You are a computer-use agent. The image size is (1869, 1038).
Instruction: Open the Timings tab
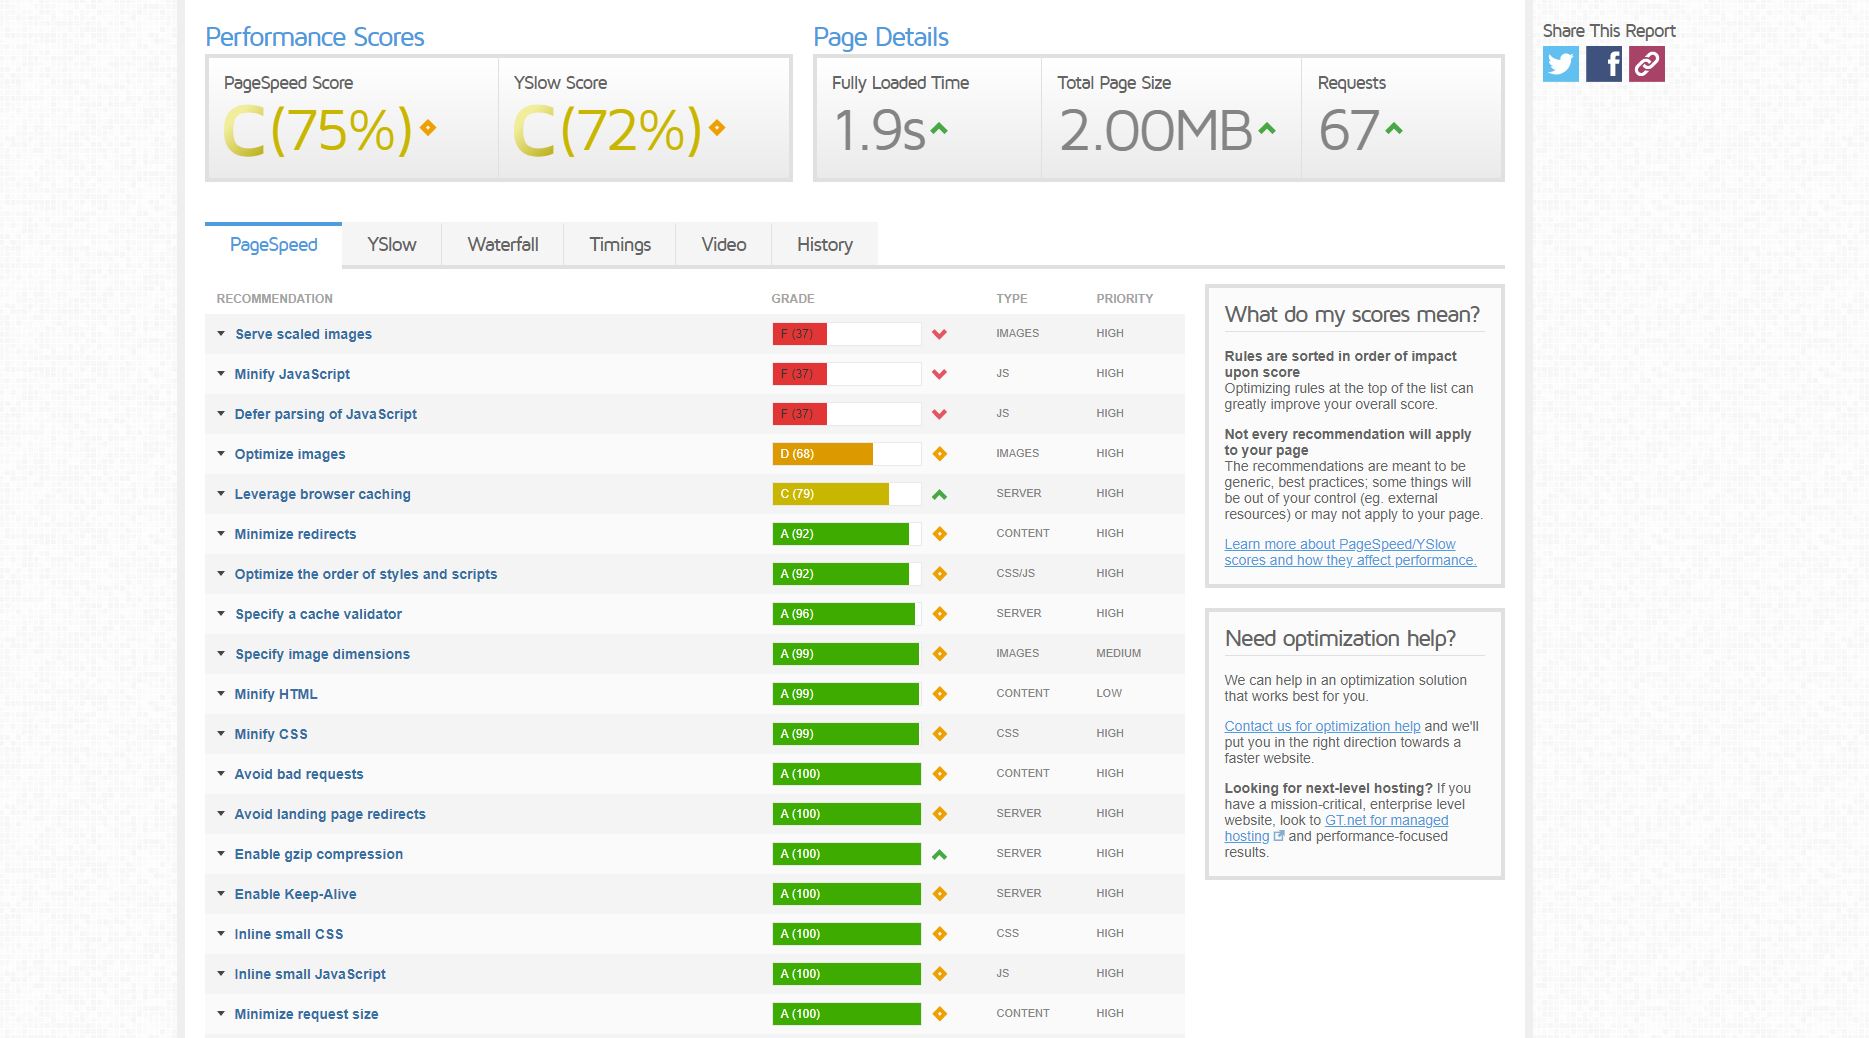(x=620, y=245)
